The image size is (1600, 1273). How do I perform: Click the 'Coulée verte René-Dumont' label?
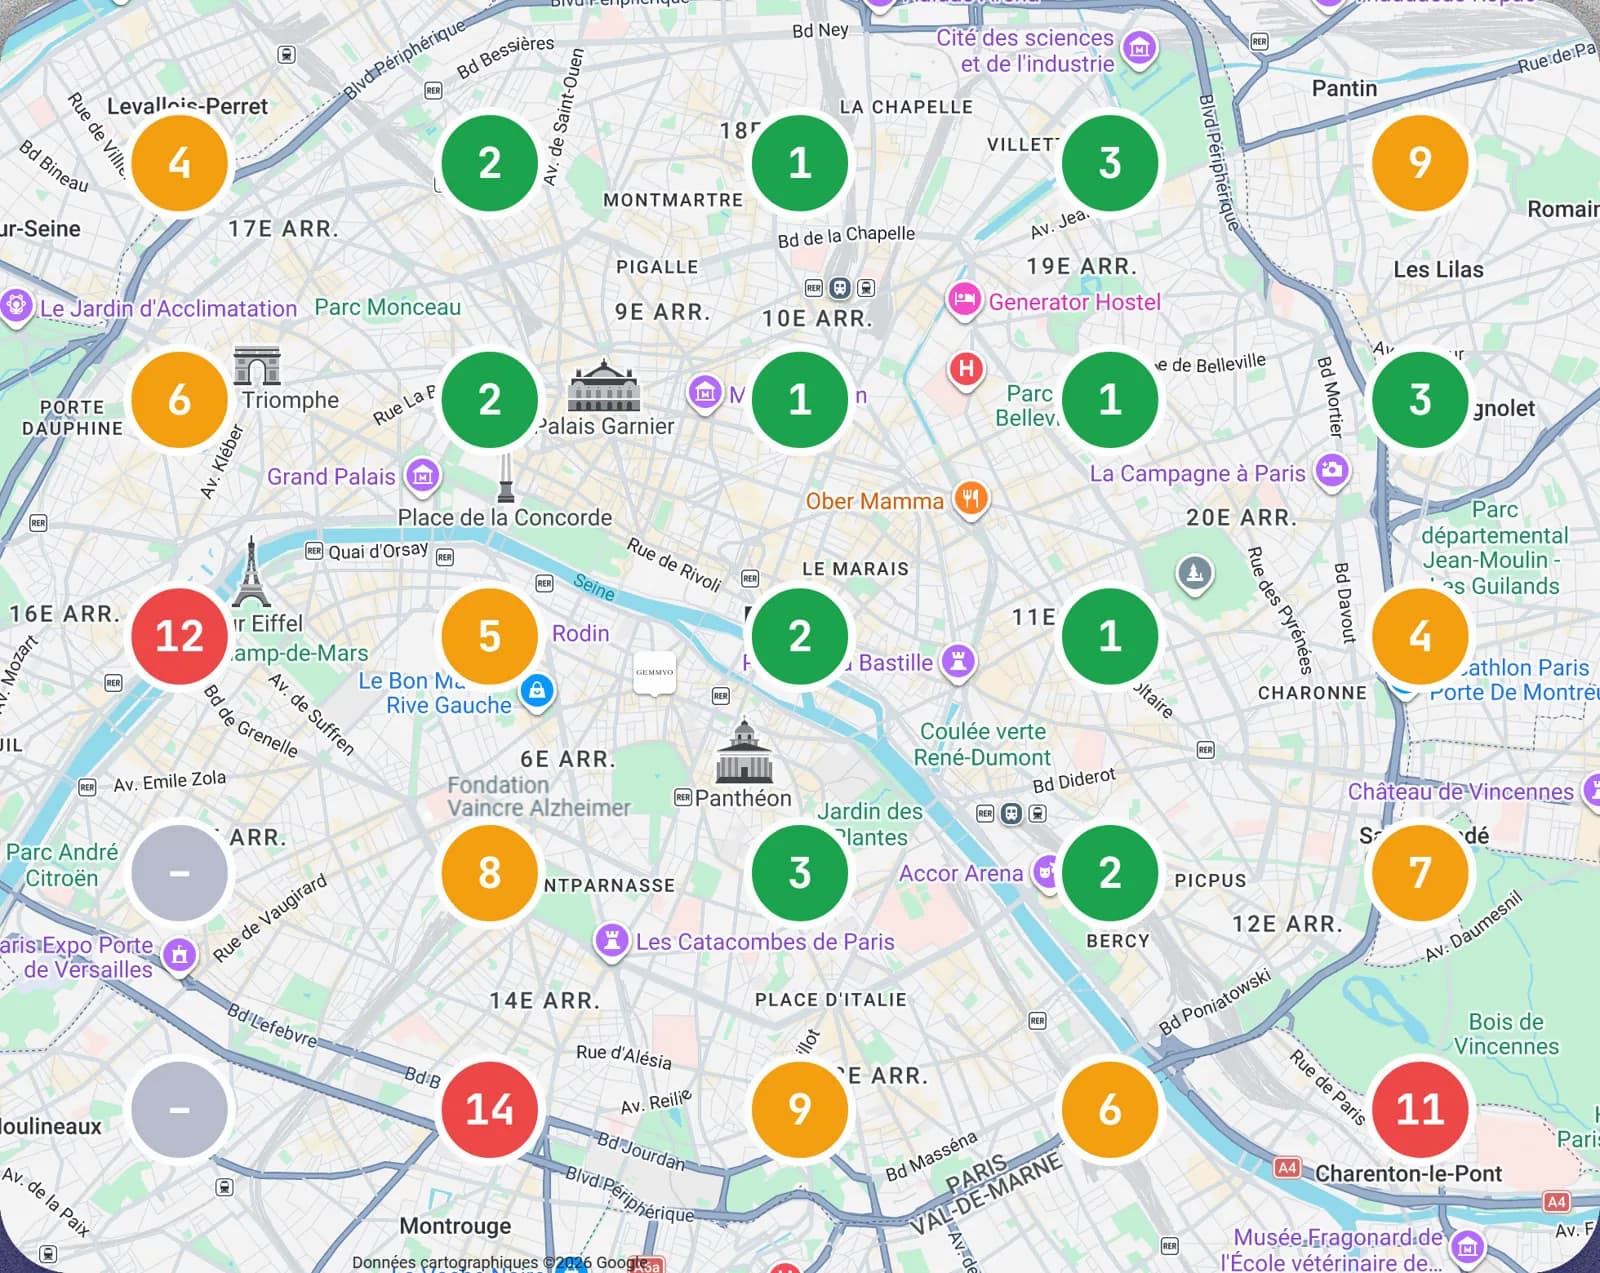tap(984, 744)
